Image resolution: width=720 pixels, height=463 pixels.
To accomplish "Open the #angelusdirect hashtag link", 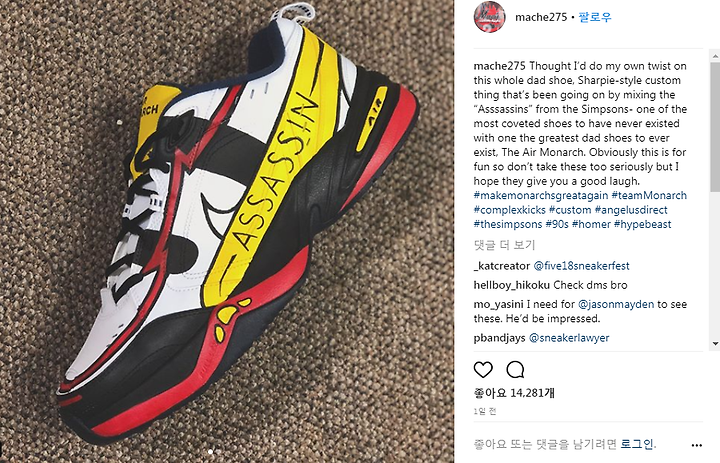I will [x=631, y=210].
